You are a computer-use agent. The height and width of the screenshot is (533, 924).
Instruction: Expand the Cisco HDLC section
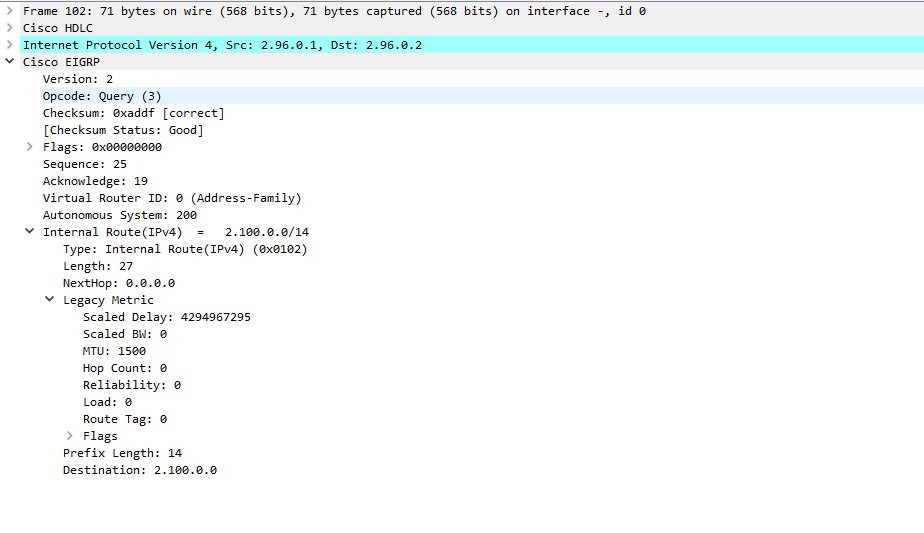tap(9, 28)
